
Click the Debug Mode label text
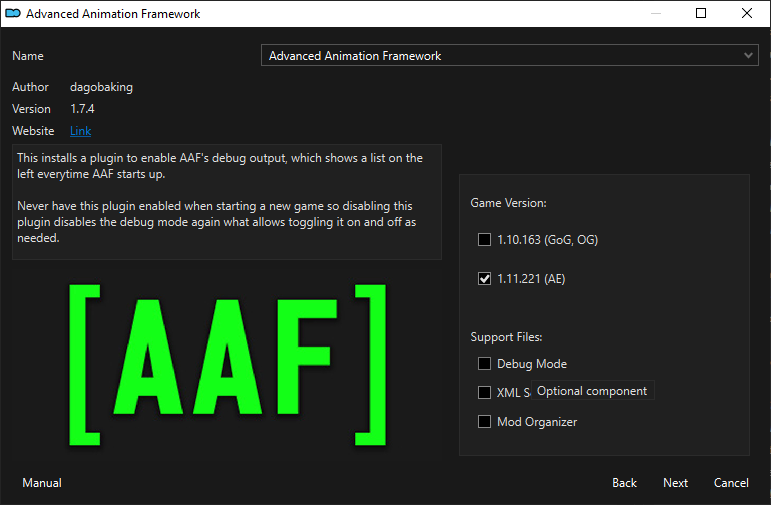532,364
